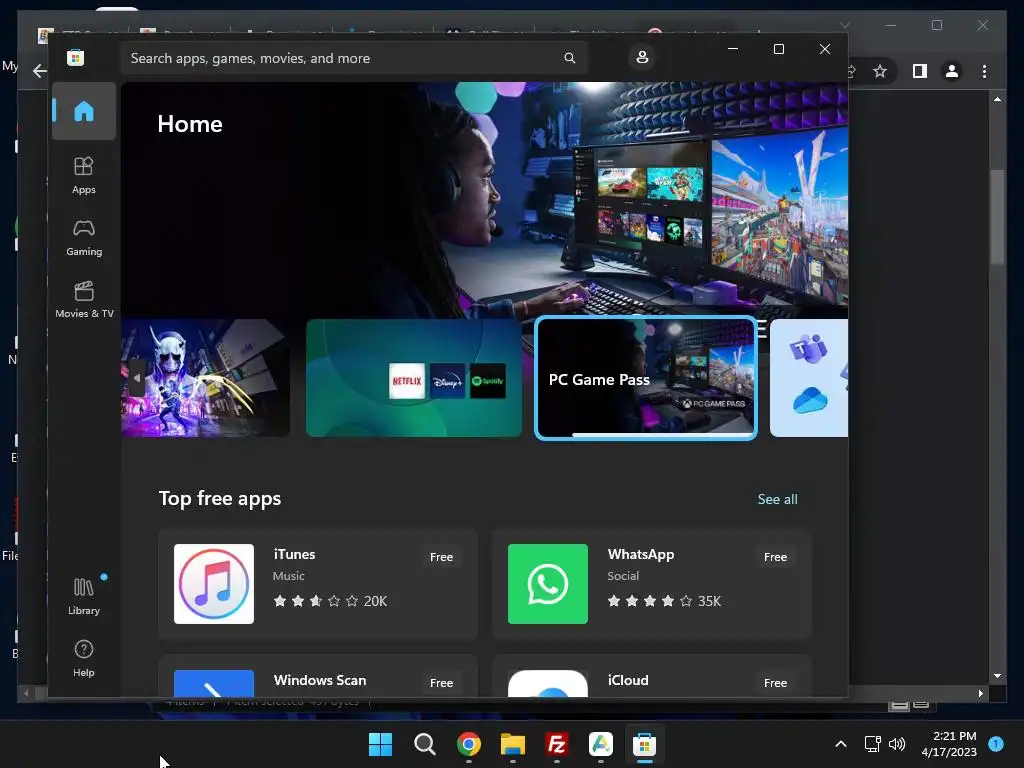
Task: Click Chrome's vertical scrollbar thumb
Action: pos(997,216)
